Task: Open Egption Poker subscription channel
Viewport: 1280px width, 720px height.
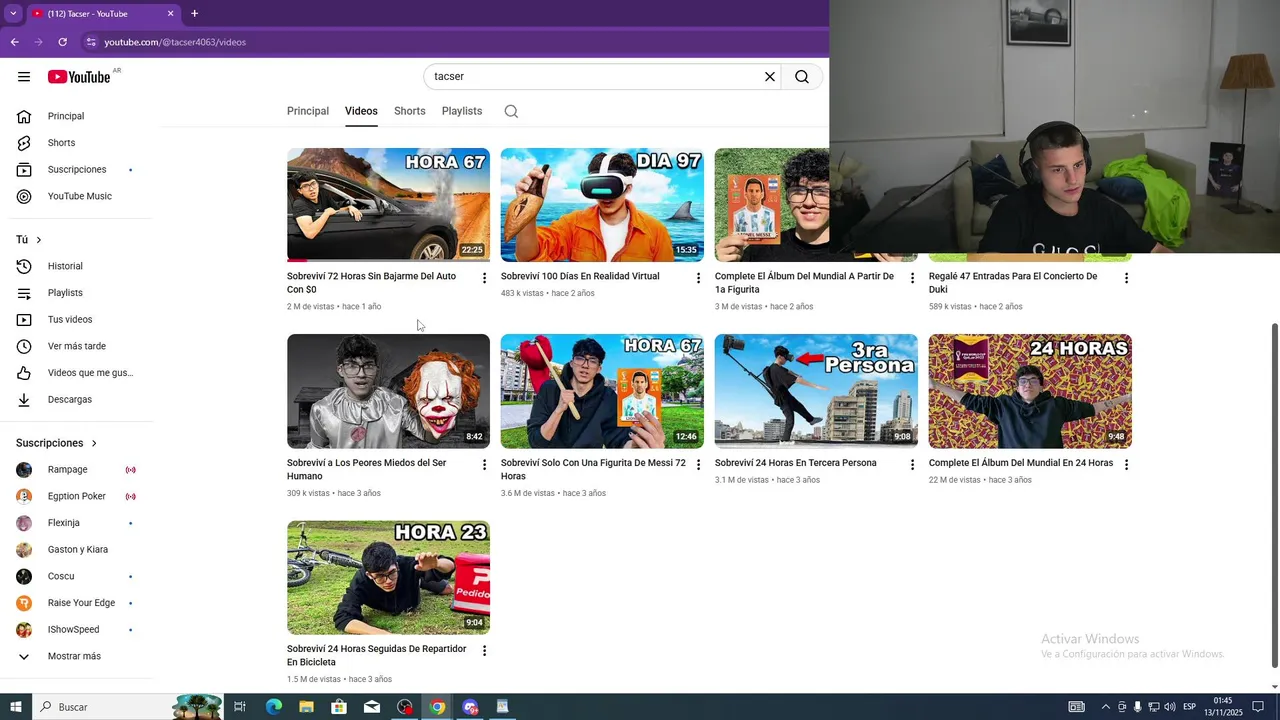Action: (x=76, y=496)
